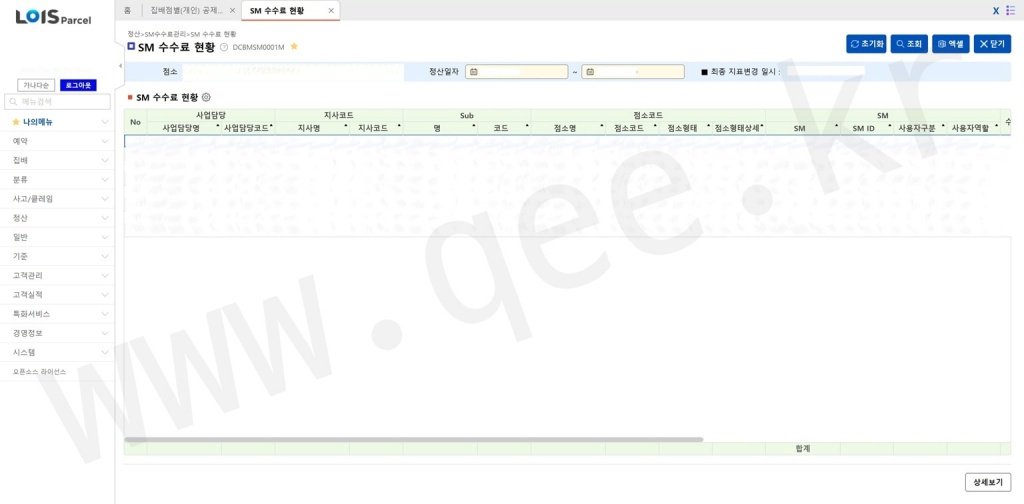Open the help icon beside SM 수수료 현황 title
1024x504 pixels.
pyautogui.click(x=224, y=47)
